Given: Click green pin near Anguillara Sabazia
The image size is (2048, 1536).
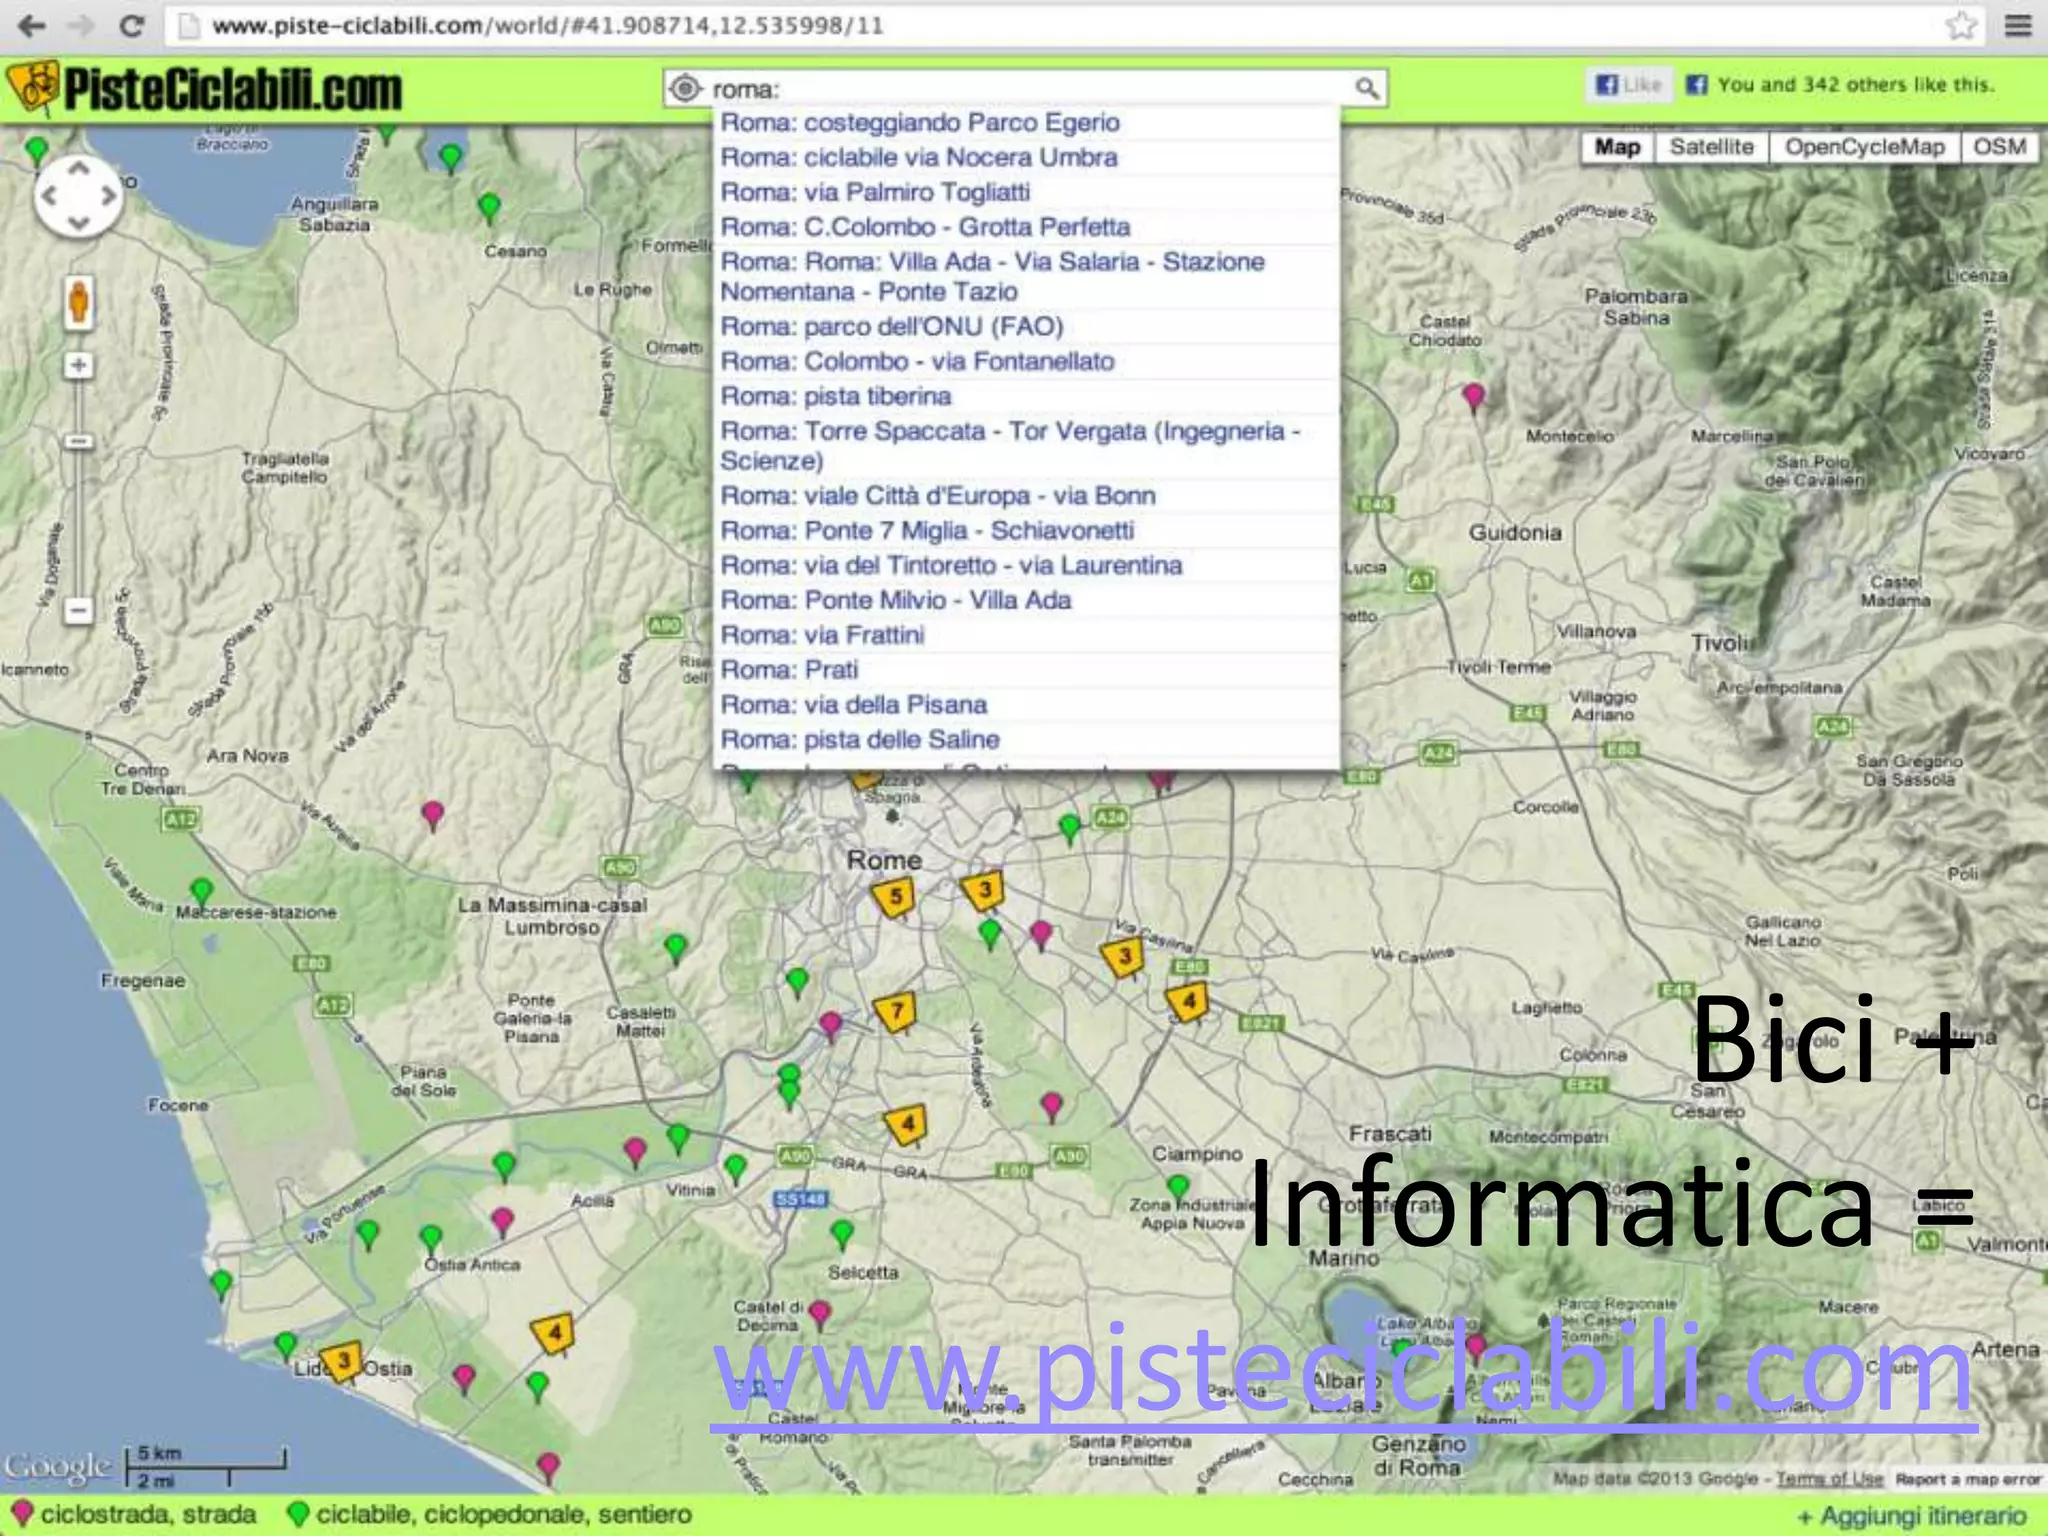Looking at the screenshot, I should pyautogui.click(x=489, y=207).
